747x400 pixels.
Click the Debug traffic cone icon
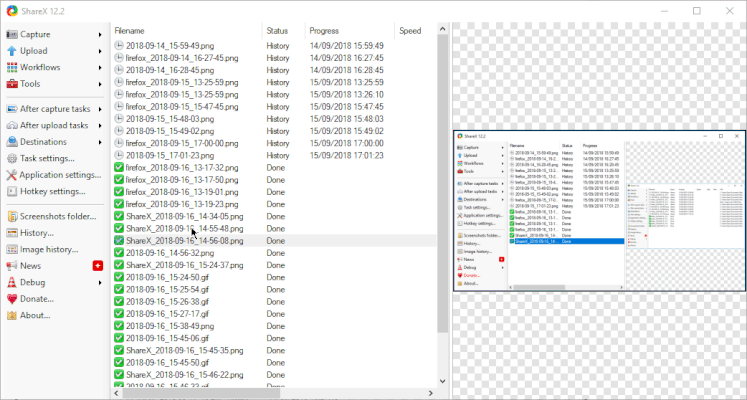click(x=12, y=282)
